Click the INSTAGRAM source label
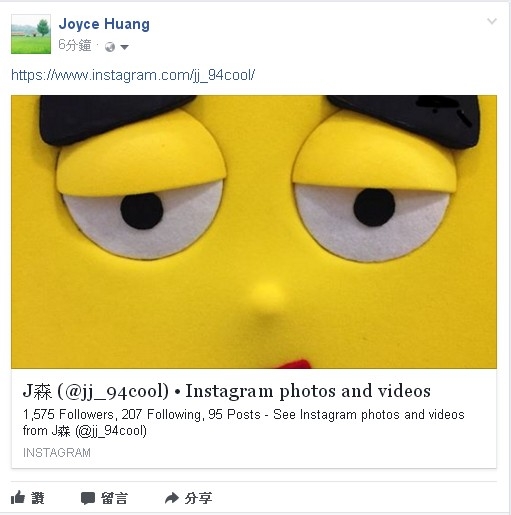This screenshot has width=511, height=515. 57,453
